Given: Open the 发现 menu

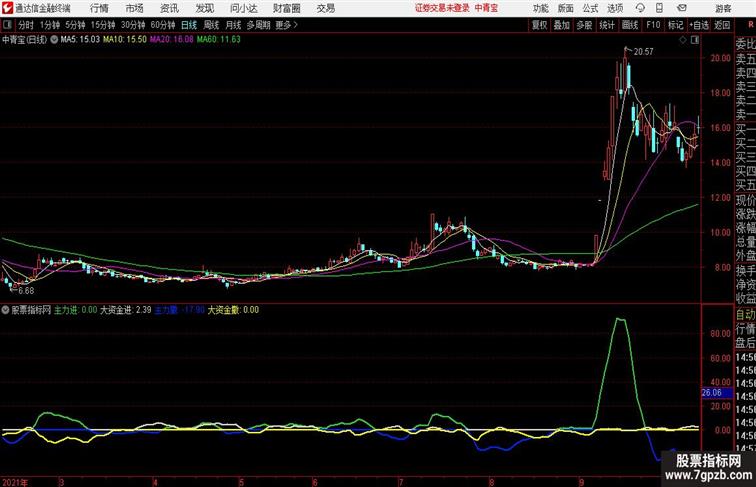Looking at the screenshot, I should point(204,8).
